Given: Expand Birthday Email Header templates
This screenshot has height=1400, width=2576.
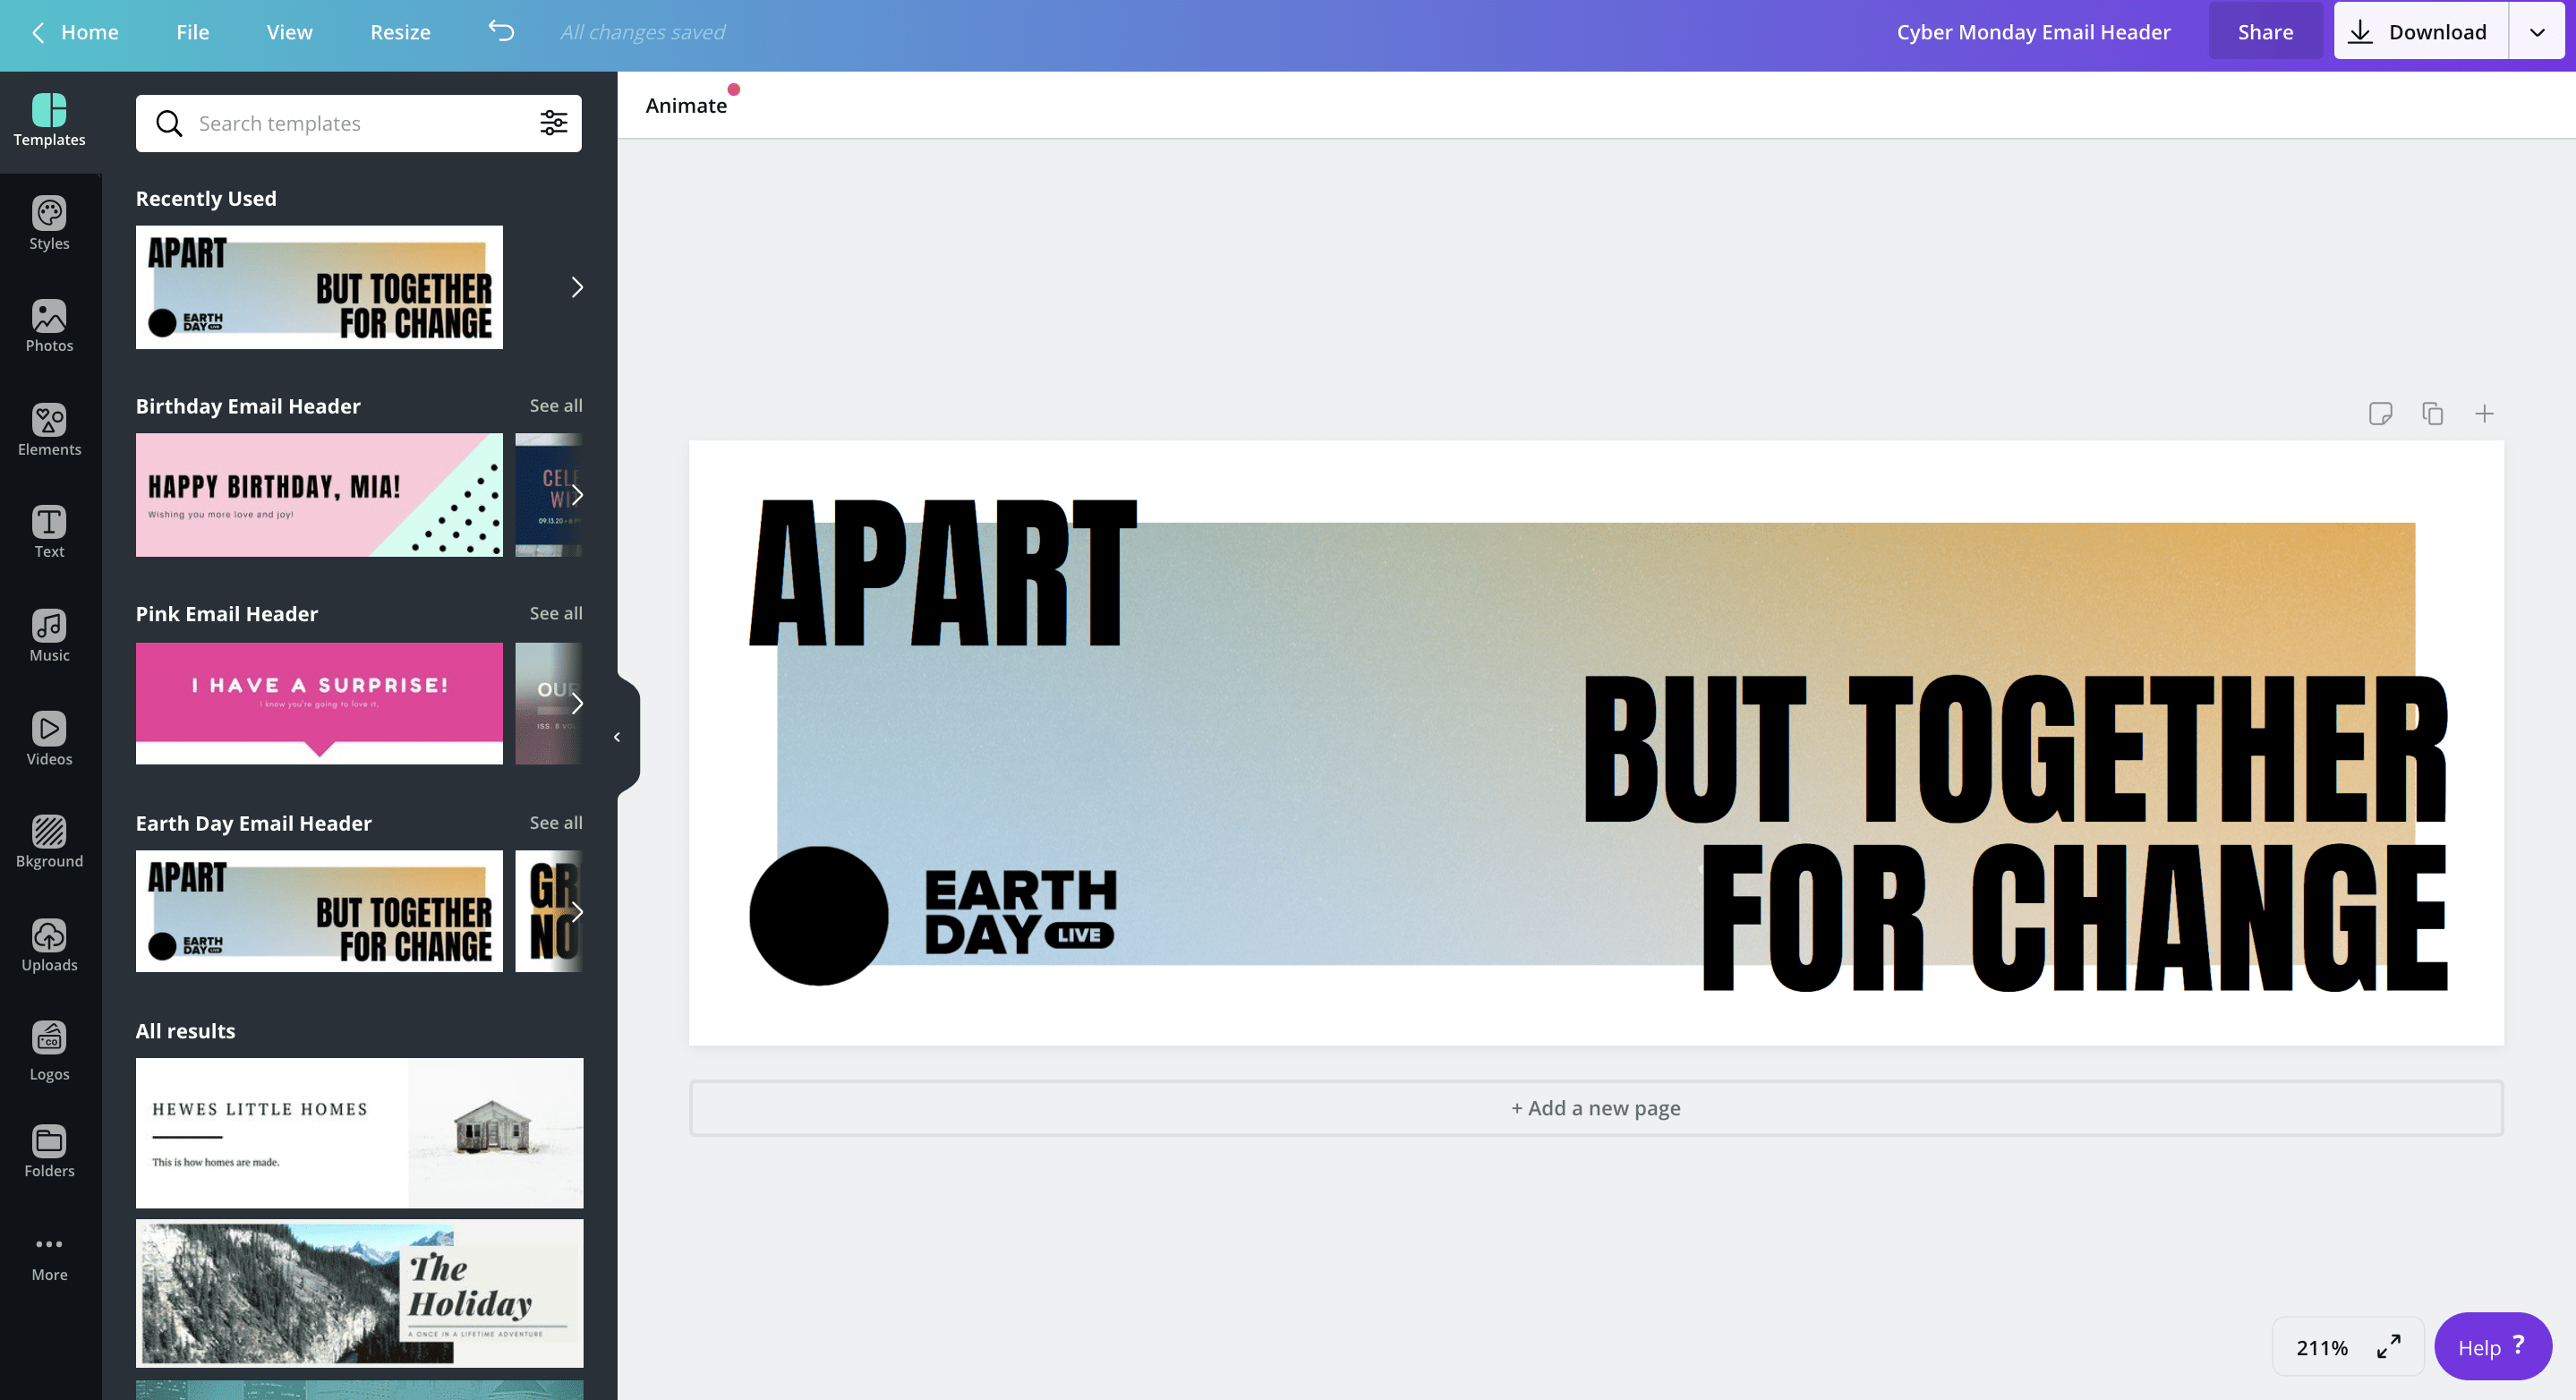Looking at the screenshot, I should pyautogui.click(x=555, y=404).
